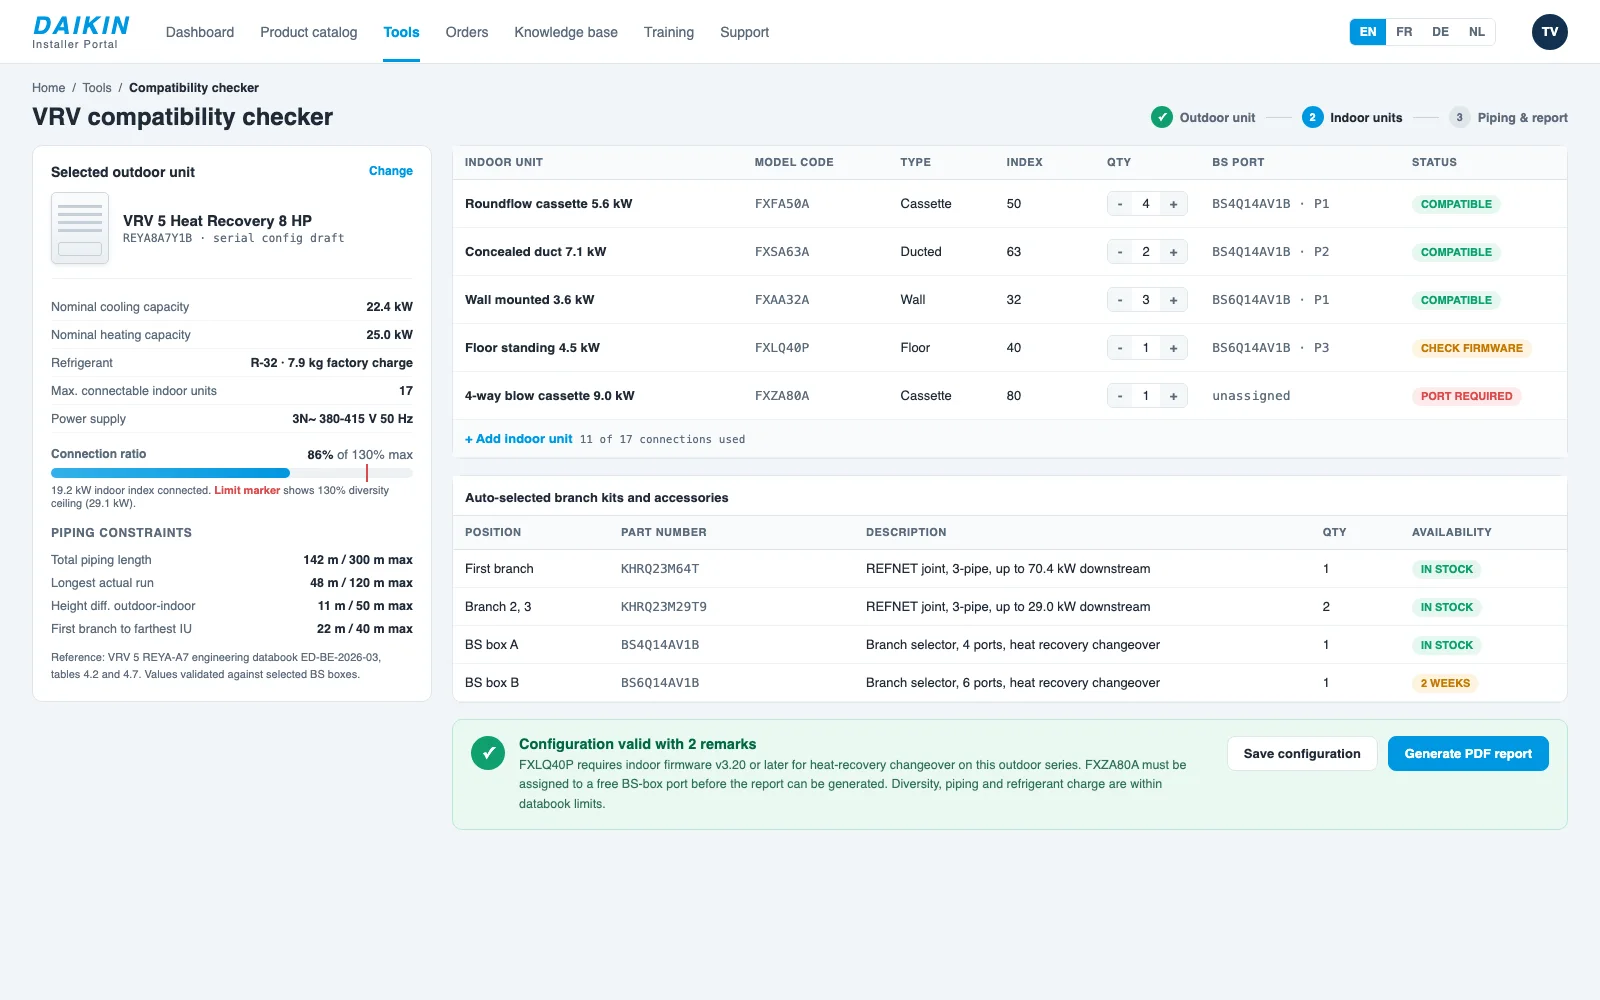Click the Connection ratio progress bar
This screenshot has height=1000, width=1600.
[x=232, y=473]
